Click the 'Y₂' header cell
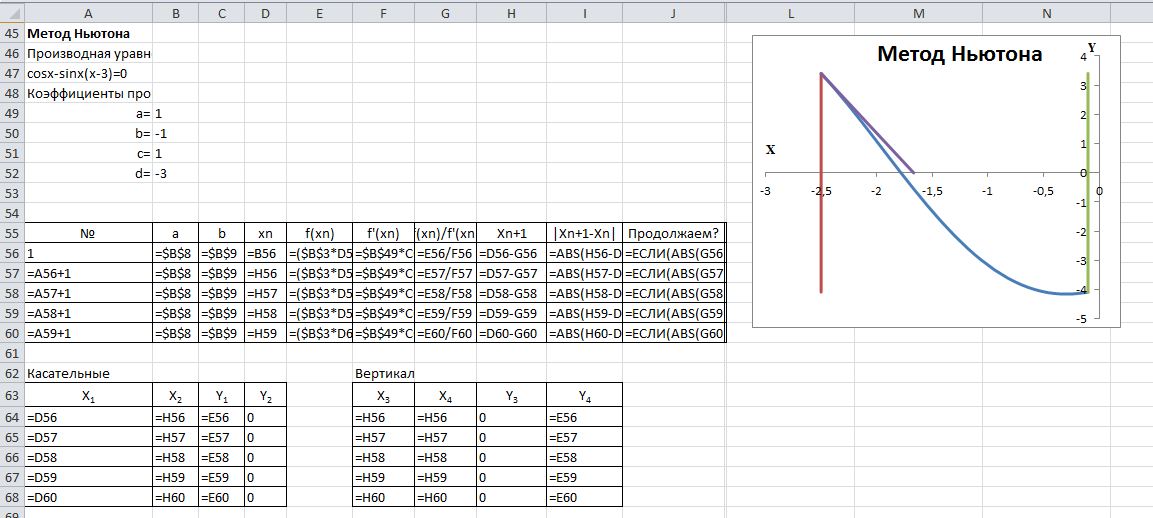 click(265, 397)
